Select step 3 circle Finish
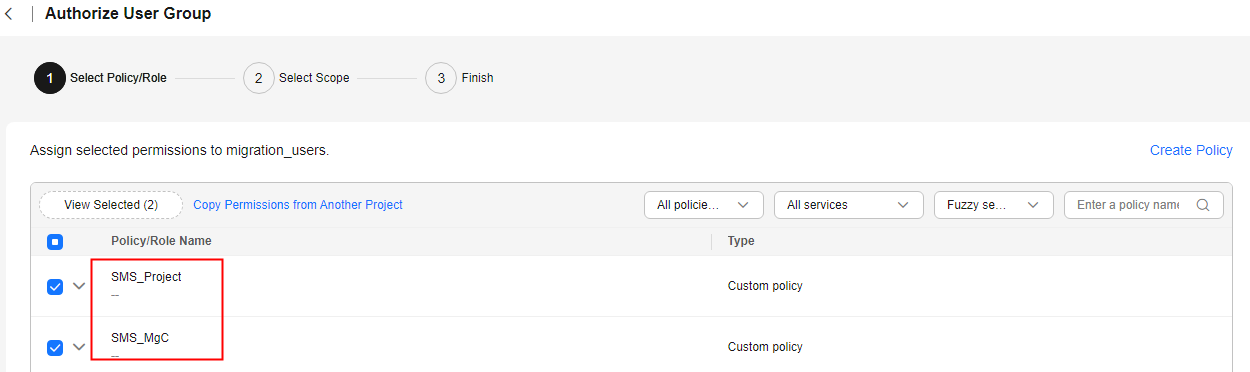Viewport: 1250px width, 372px height. point(441,78)
